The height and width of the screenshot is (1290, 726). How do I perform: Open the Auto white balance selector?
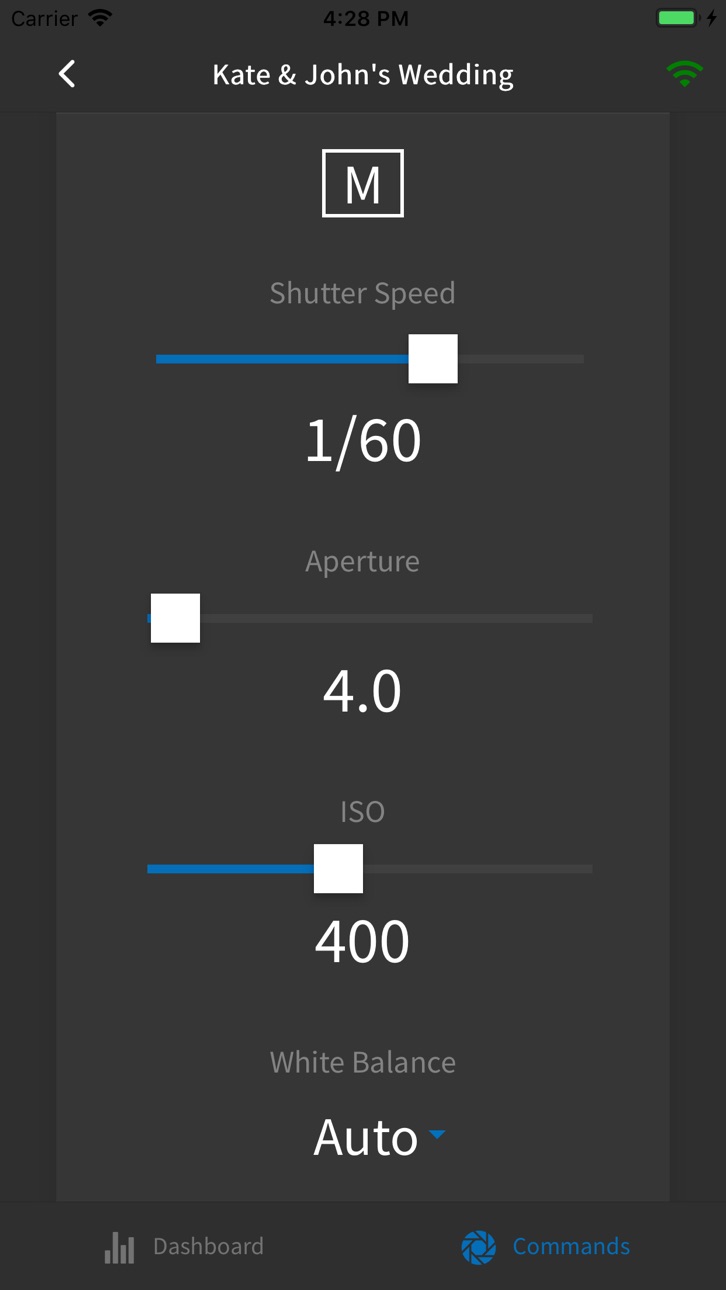[x=380, y=1137]
